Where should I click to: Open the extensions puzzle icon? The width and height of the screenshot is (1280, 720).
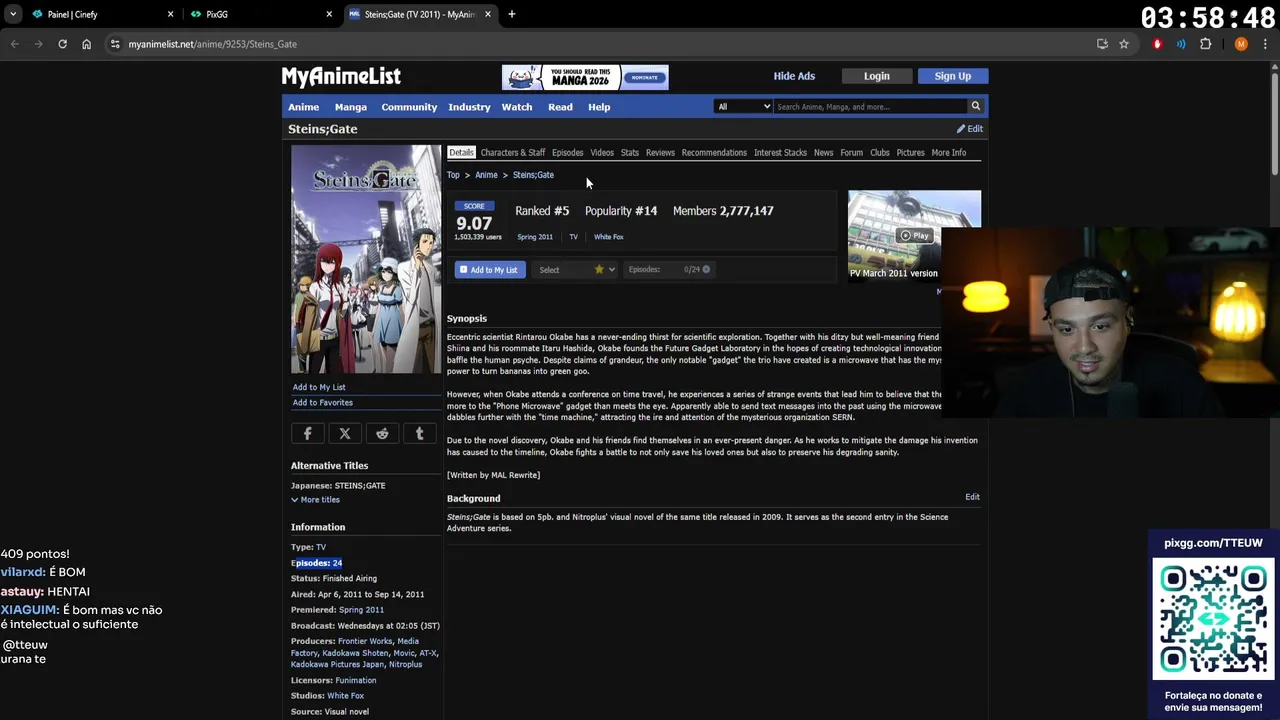click(x=1205, y=44)
